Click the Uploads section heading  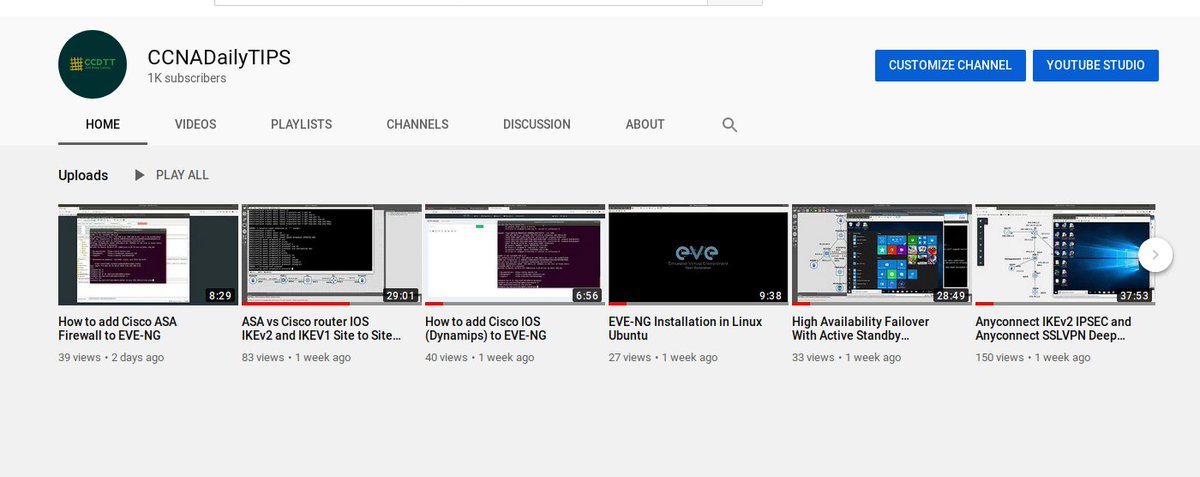coord(83,175)
